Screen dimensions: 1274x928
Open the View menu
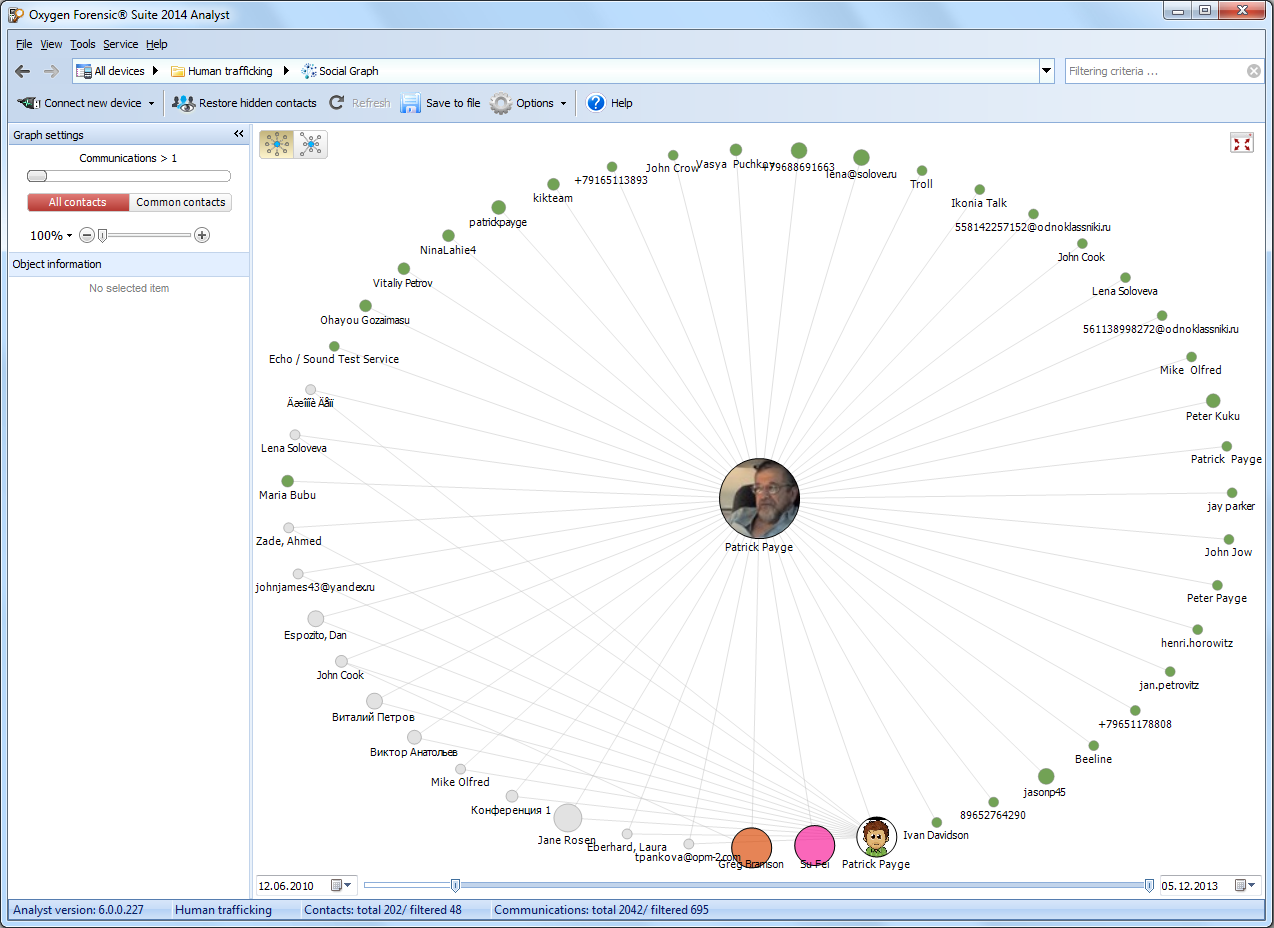pos(51,44)
